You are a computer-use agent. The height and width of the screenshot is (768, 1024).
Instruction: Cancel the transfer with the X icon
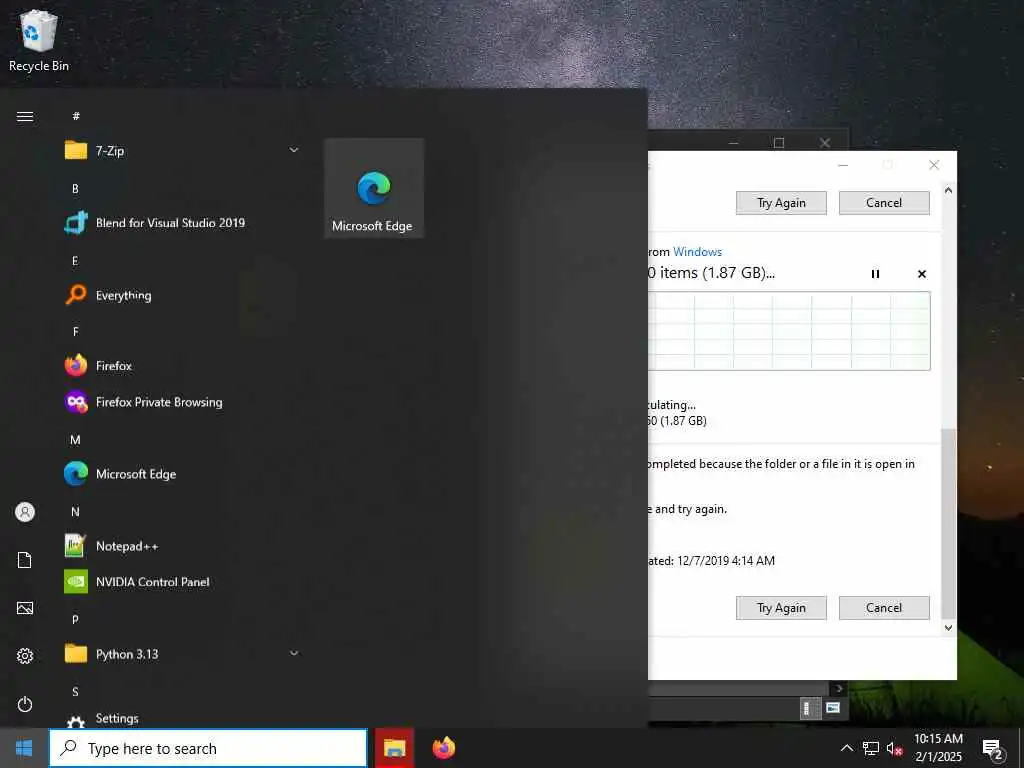point(921,274)
